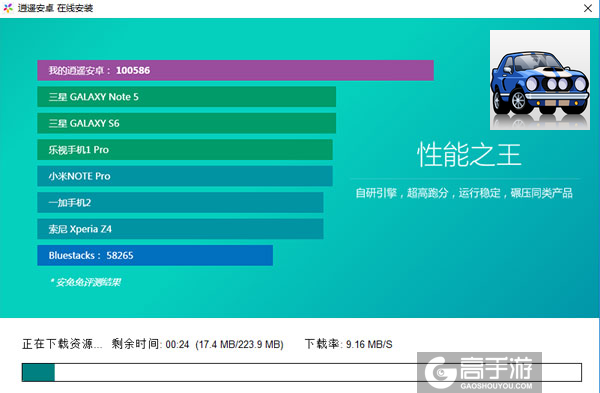The width and height of the screenshot is (600, 393).
Task: Click the 正在下载资源 status label
Action: click(62, 344)
